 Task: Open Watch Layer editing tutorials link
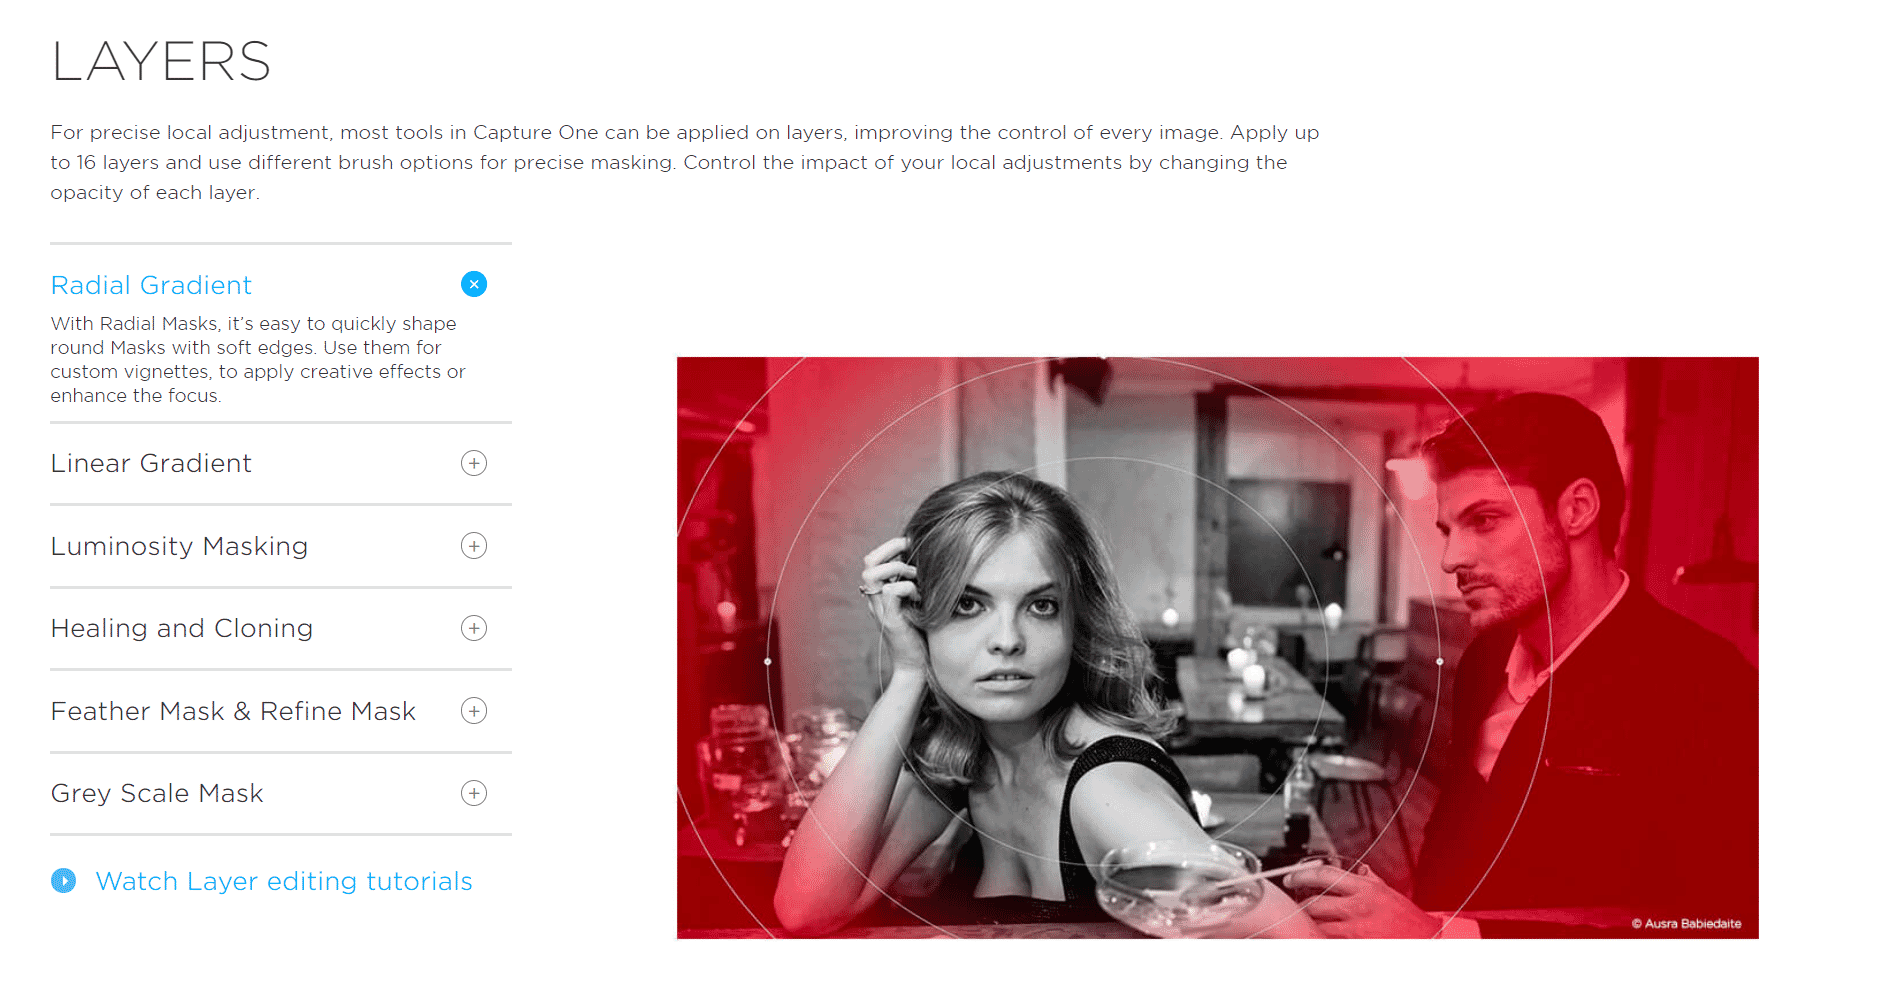tap(284, 882)
